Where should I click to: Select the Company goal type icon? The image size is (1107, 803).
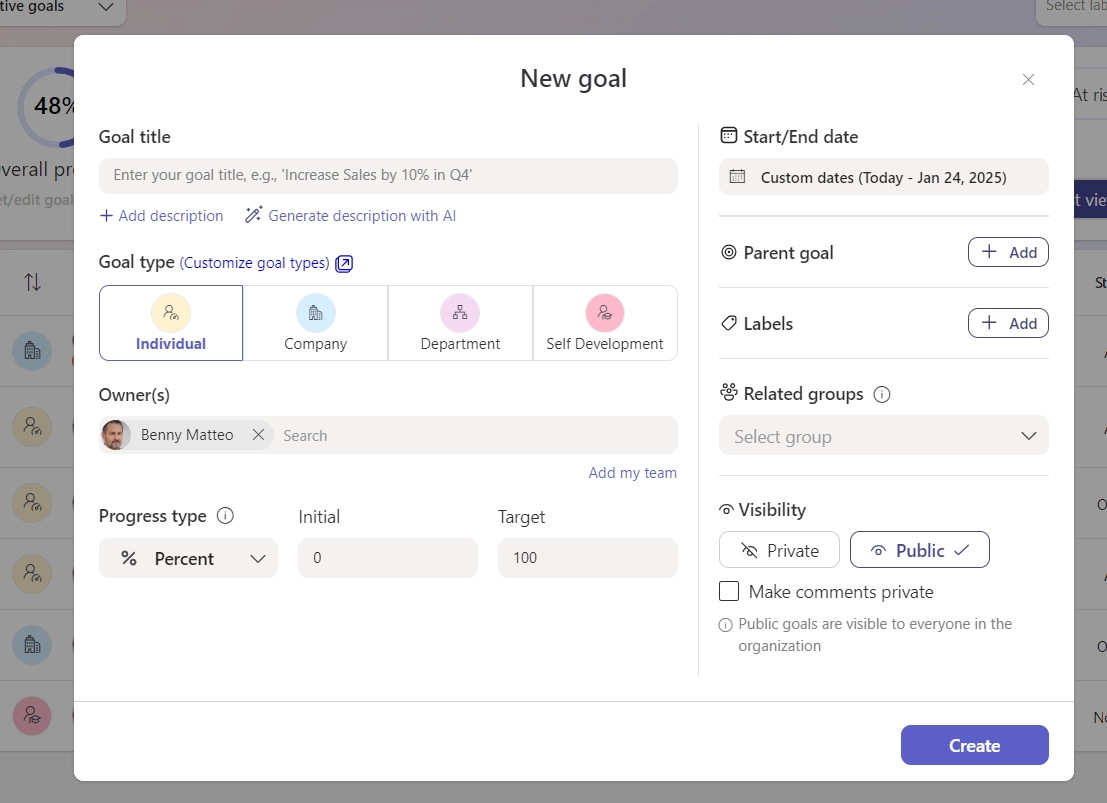(x=315, y=311)
